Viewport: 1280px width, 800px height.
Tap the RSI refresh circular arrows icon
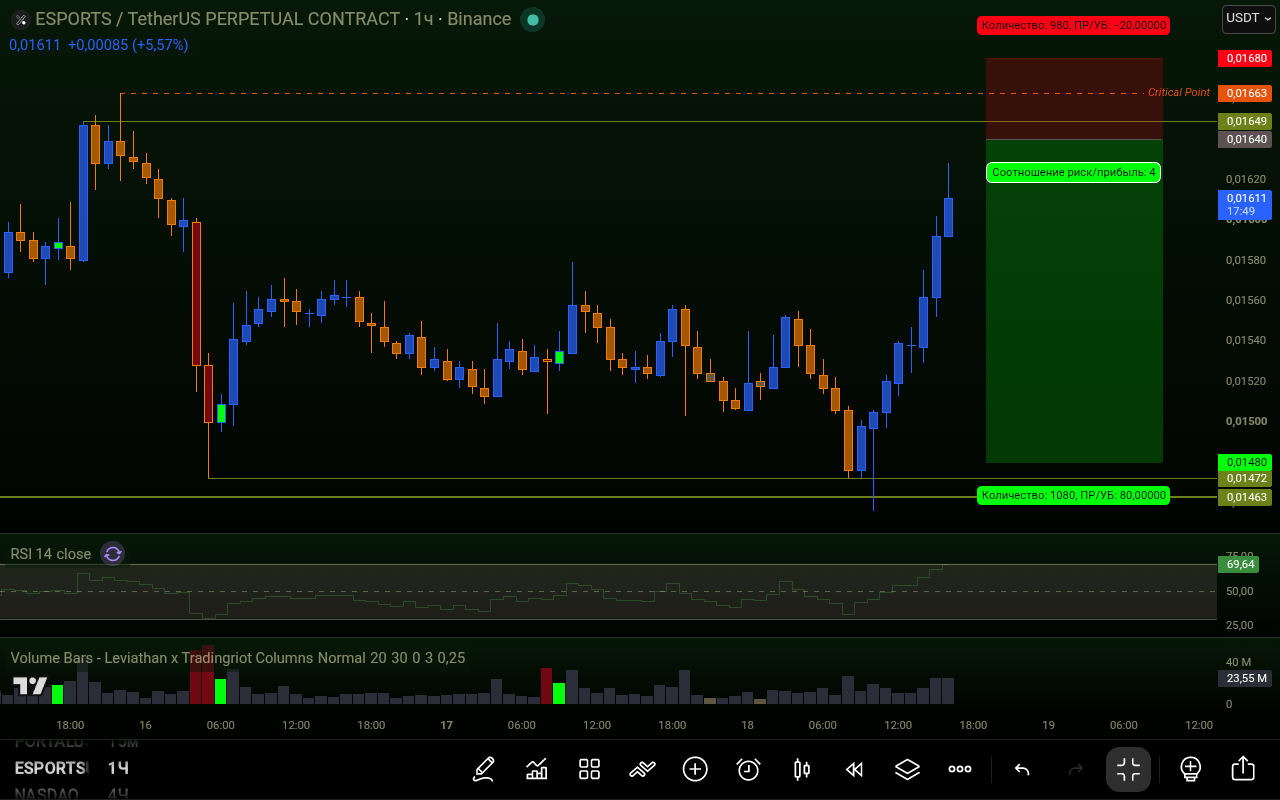pyautogui.click(x=113, y=554)
